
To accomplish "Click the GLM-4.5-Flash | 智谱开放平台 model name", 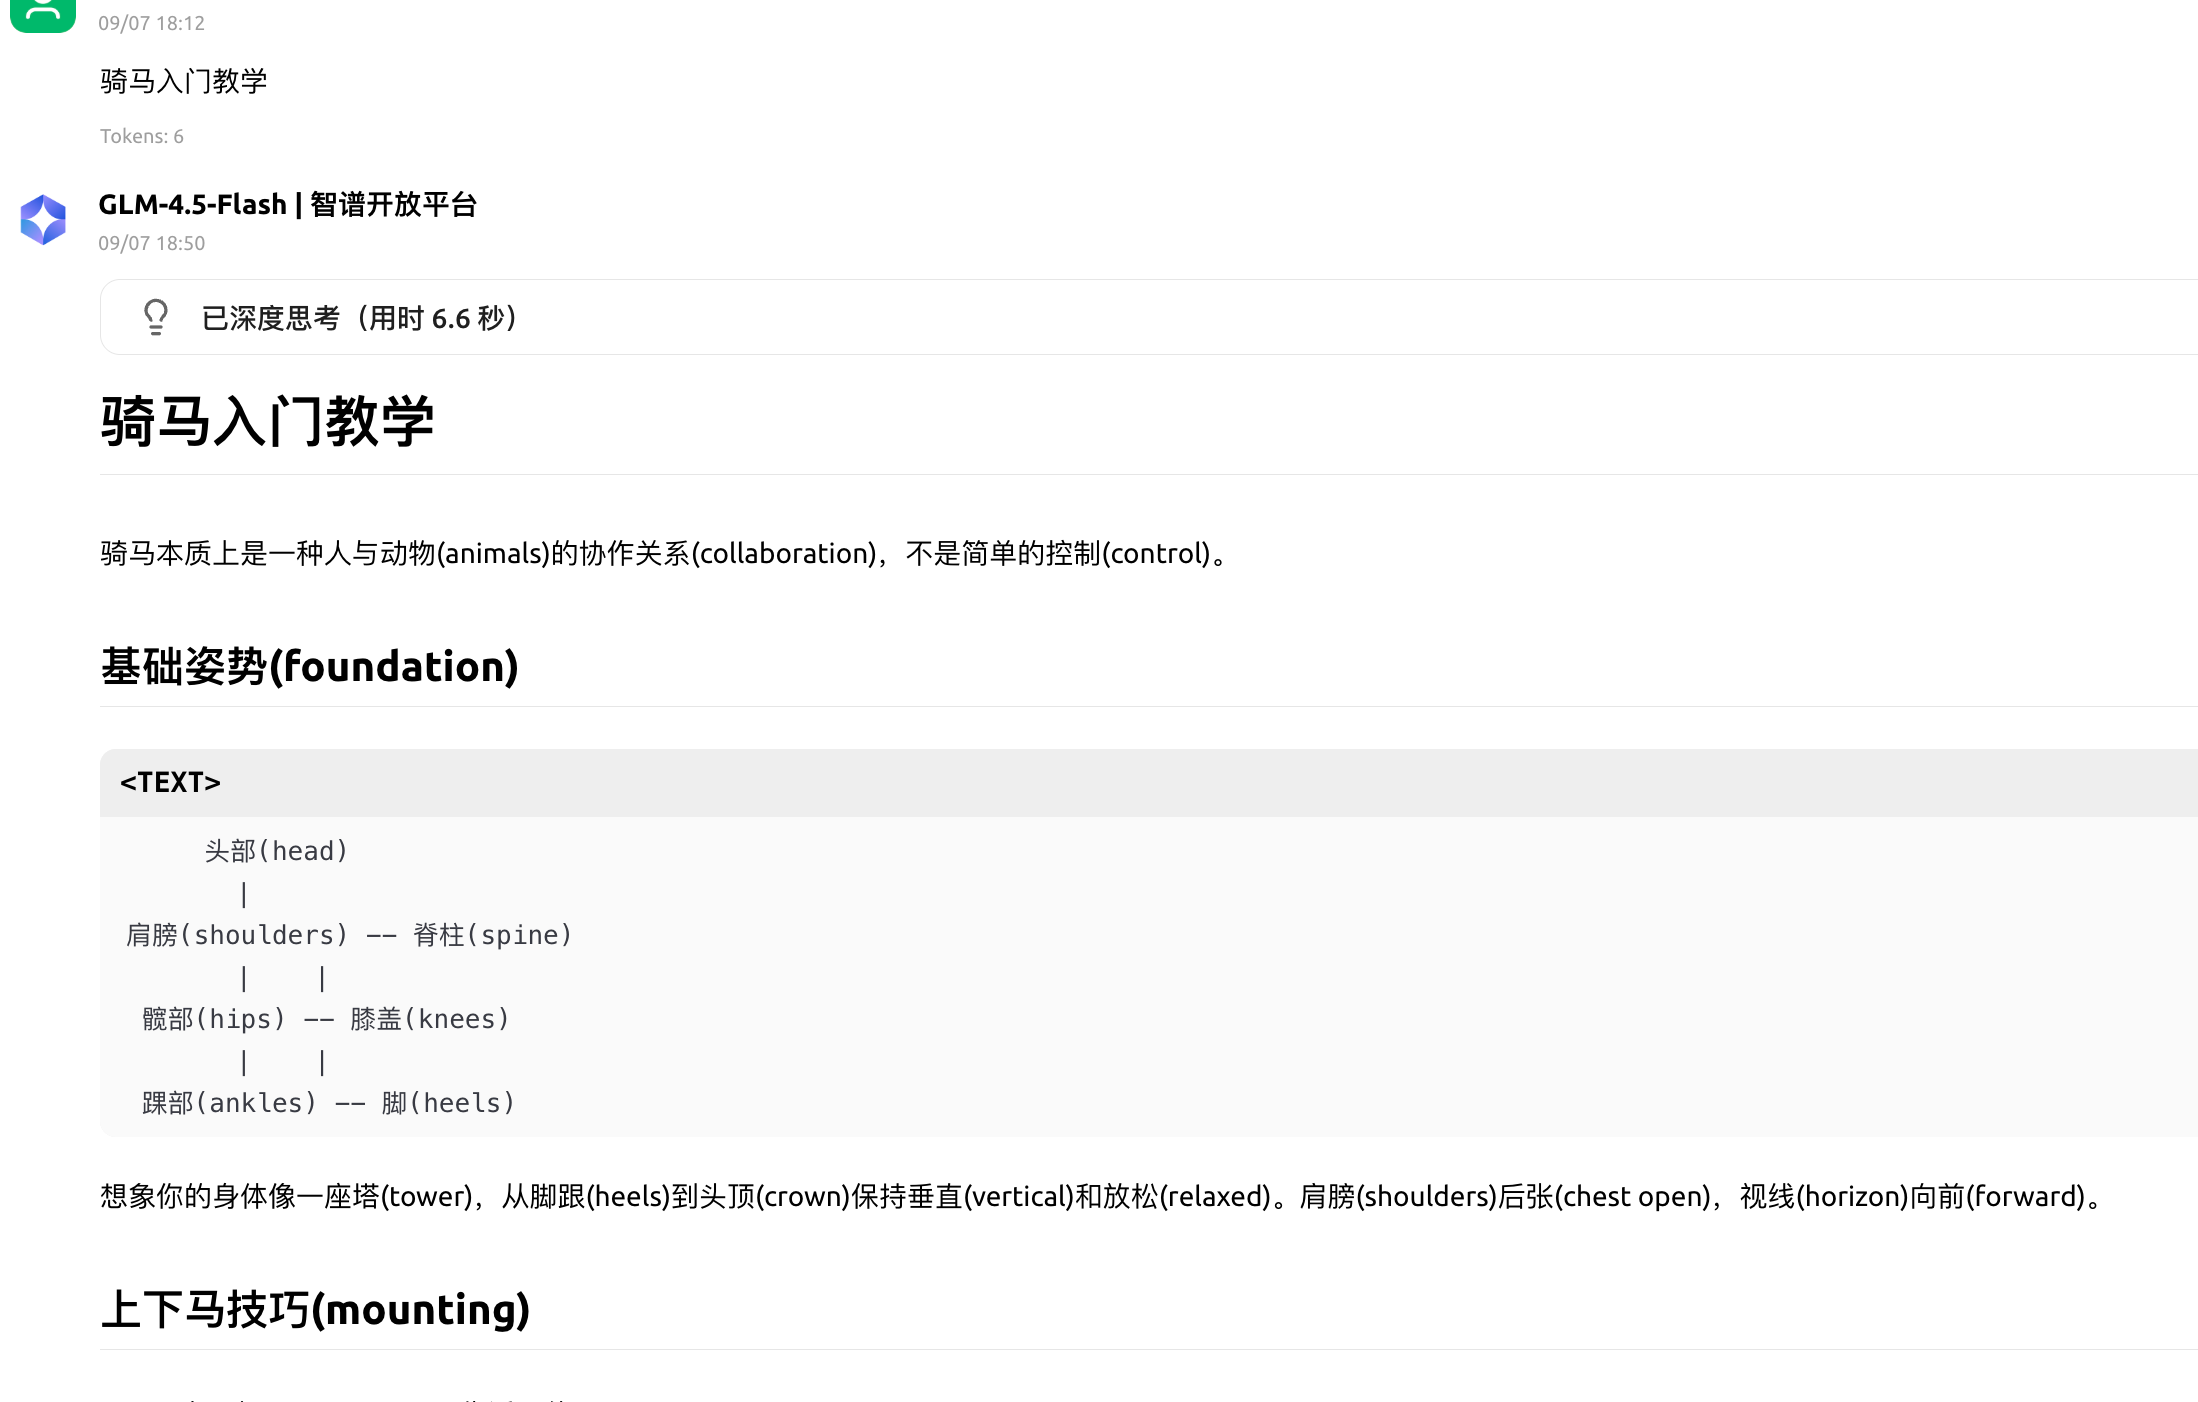I will (288, 204).
